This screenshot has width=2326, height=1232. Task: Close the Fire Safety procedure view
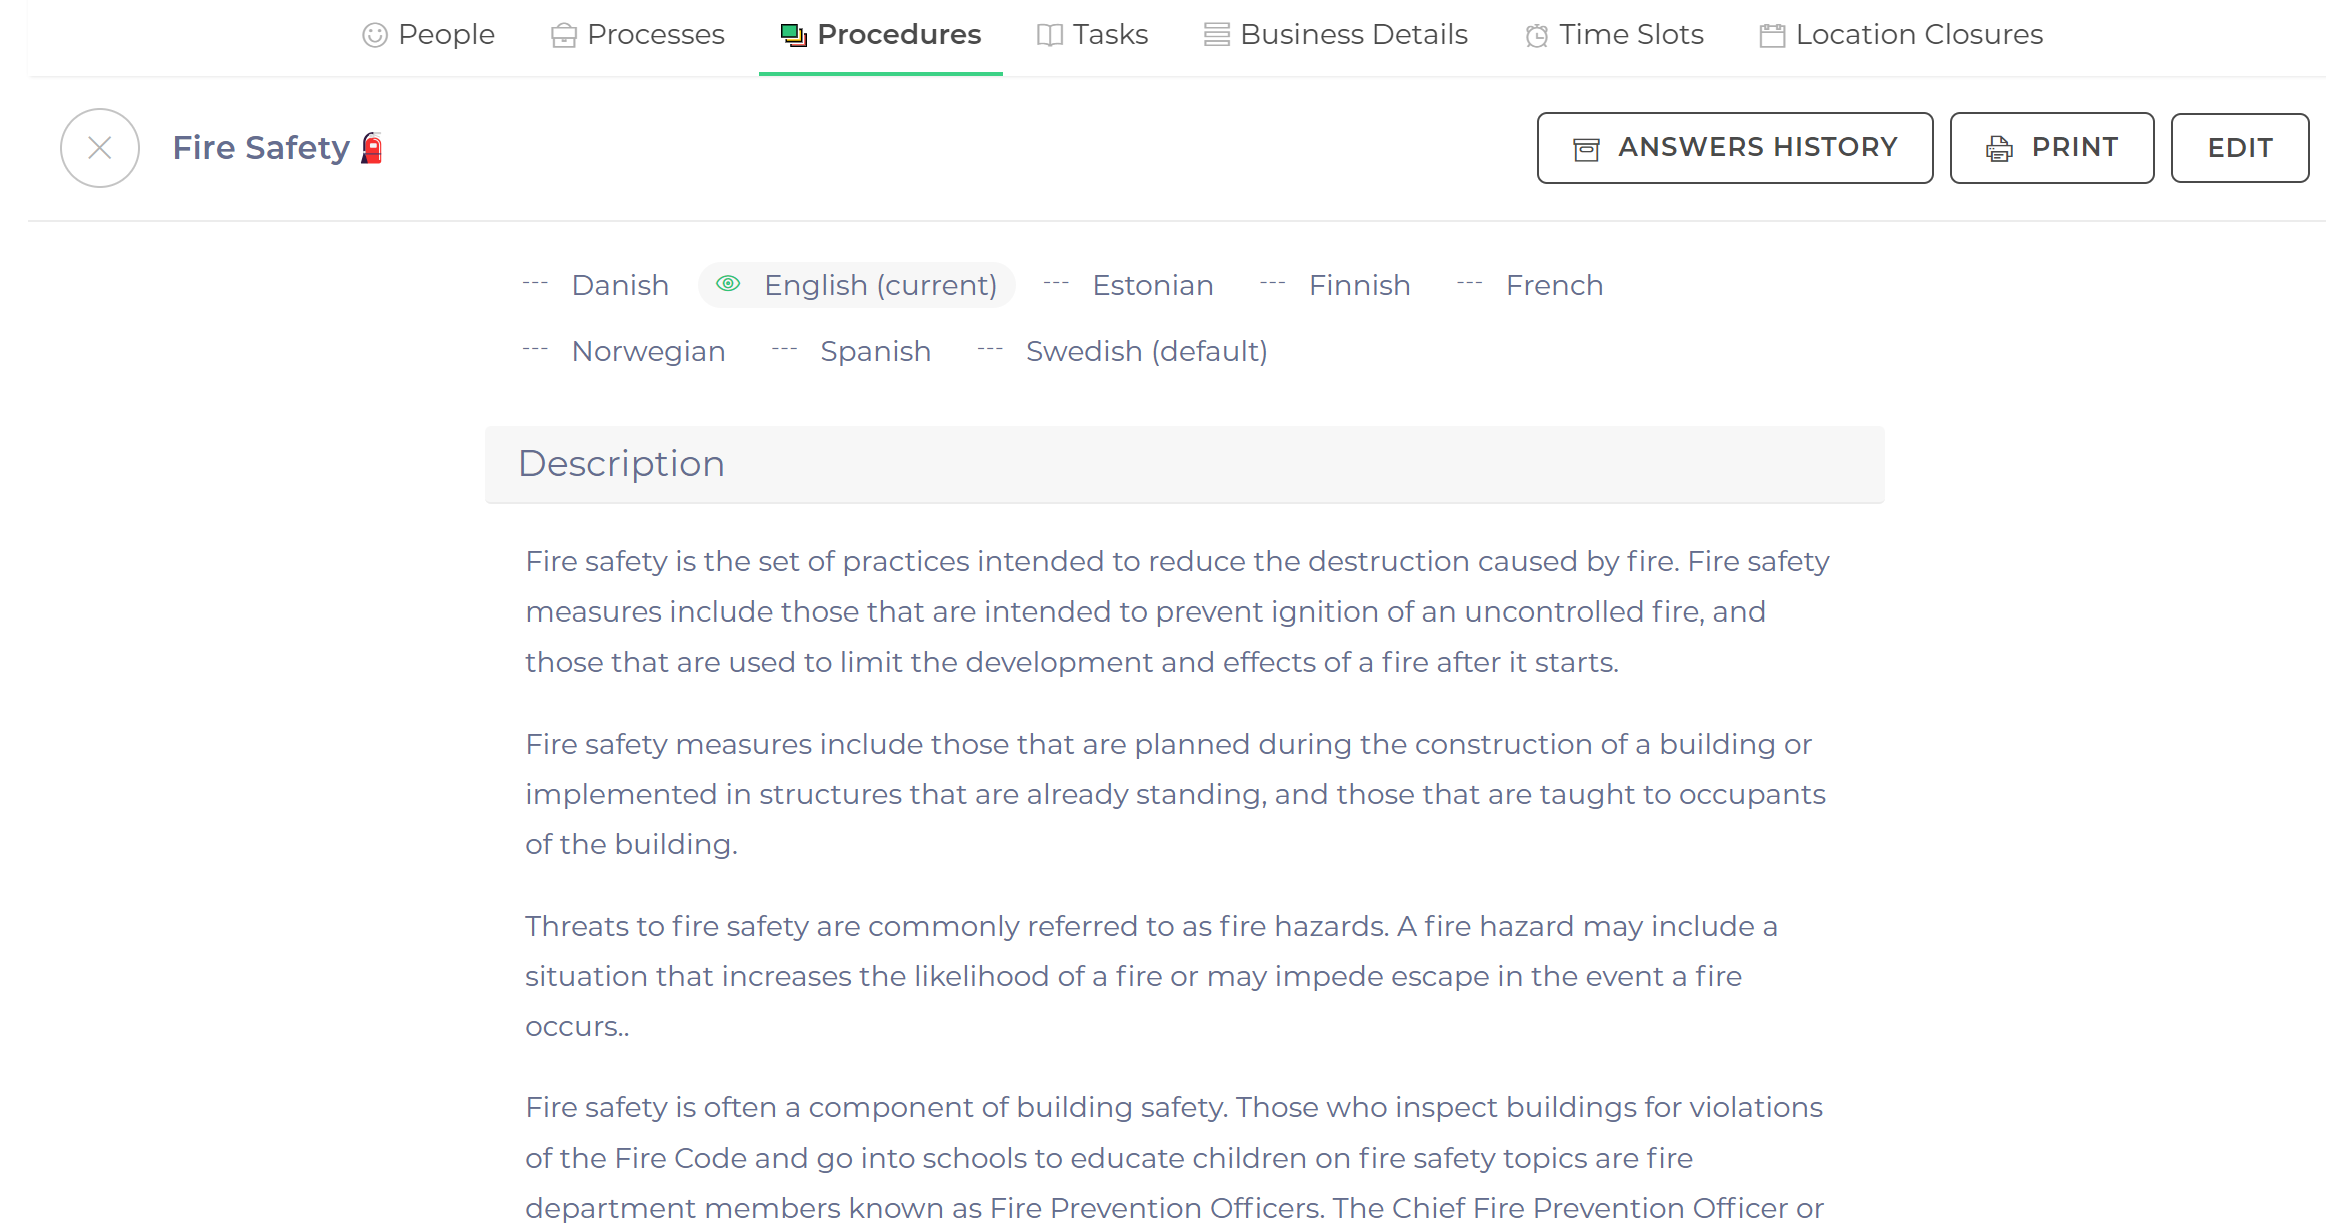100,148
